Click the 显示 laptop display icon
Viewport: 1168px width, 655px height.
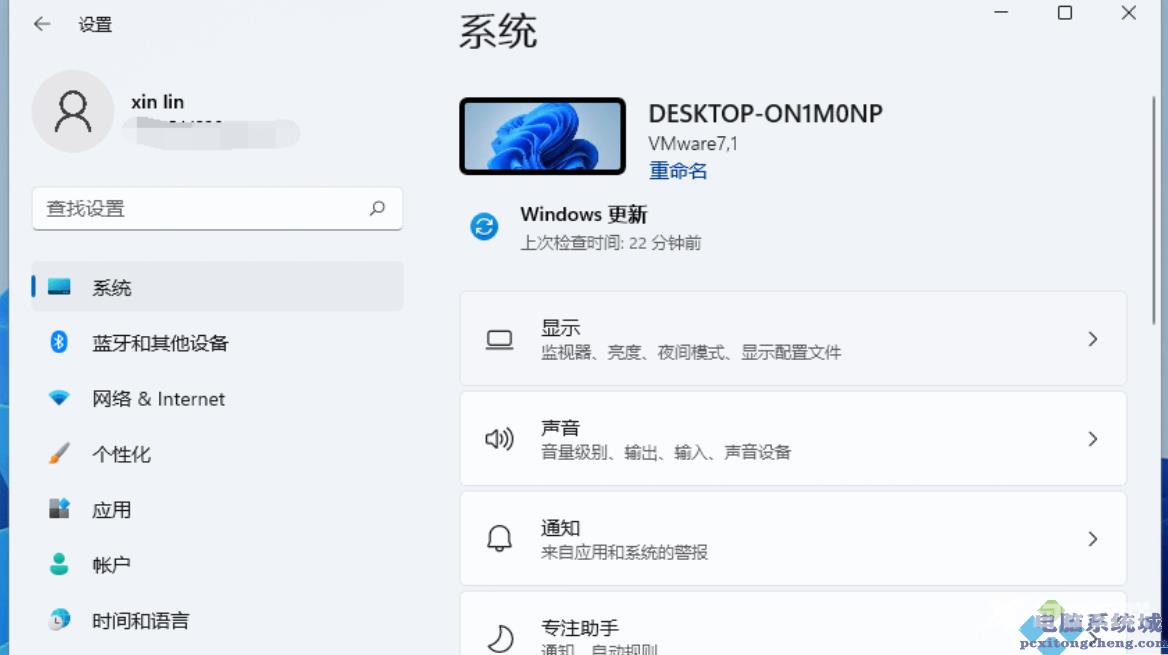pyautogui.click(x=499, y=340)
